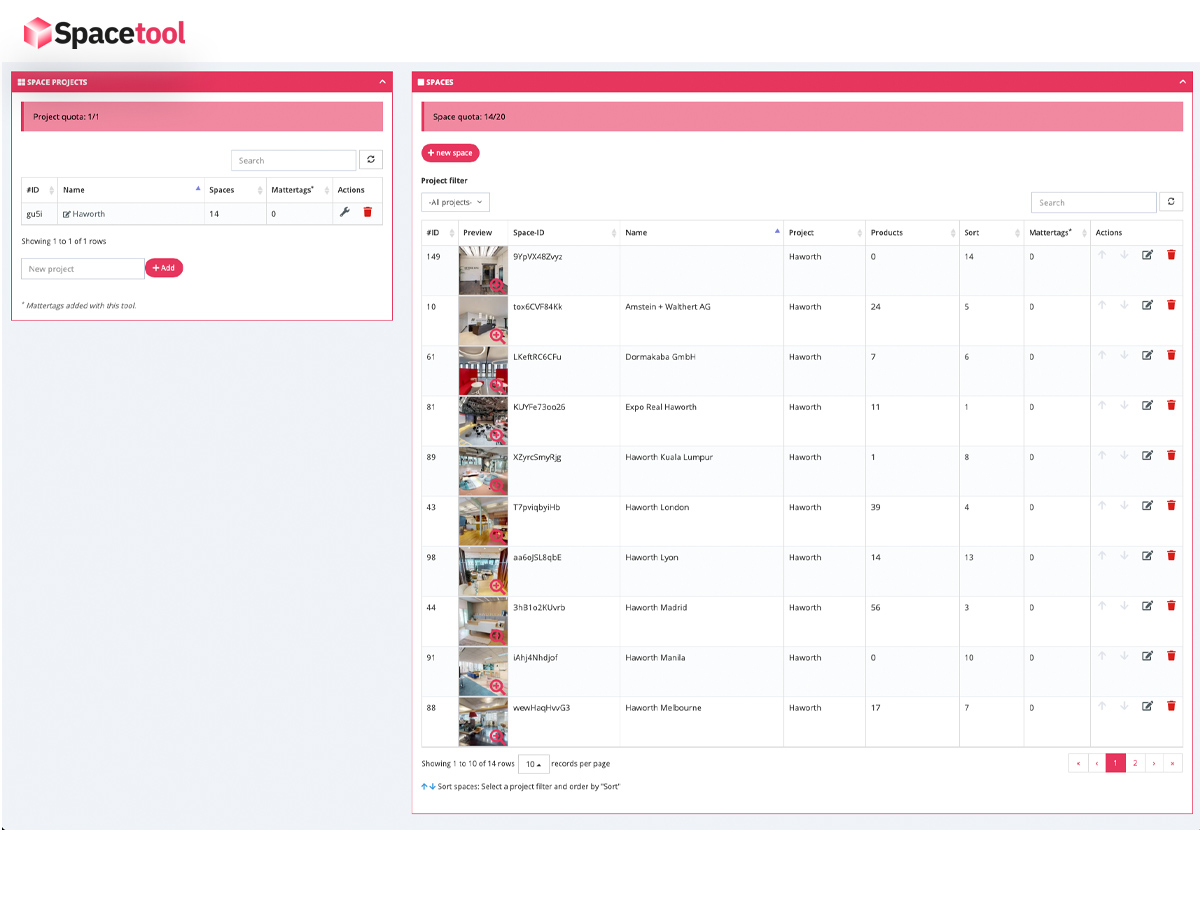Click the Spacetool logo
1200x900 pixels.
(x=105, y=33)
